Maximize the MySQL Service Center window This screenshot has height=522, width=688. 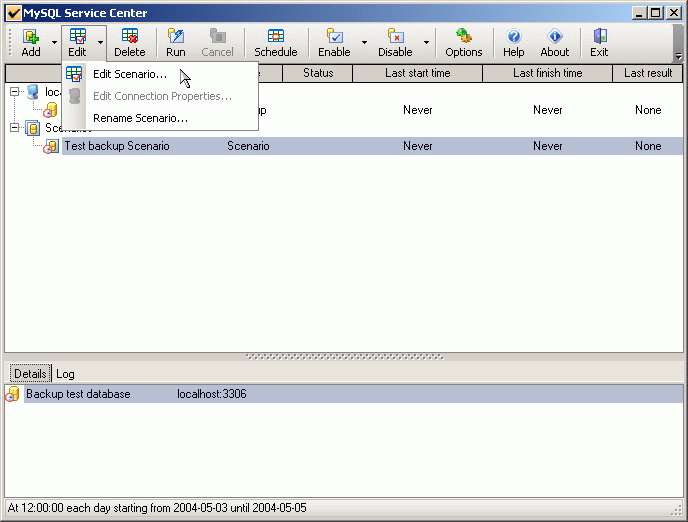(656, 13)
